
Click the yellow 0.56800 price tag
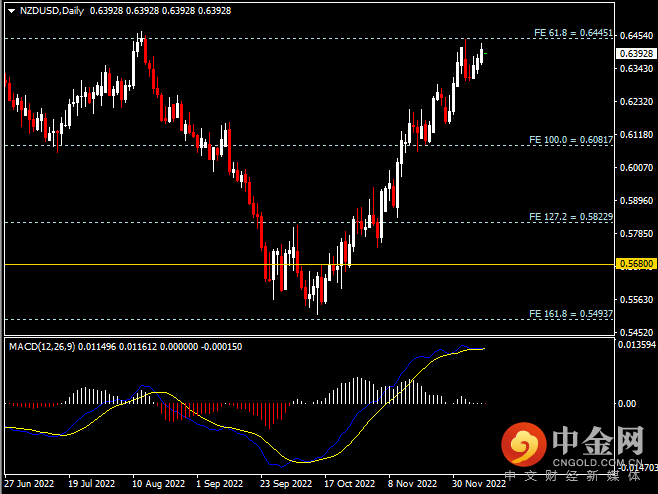(635, 264)
